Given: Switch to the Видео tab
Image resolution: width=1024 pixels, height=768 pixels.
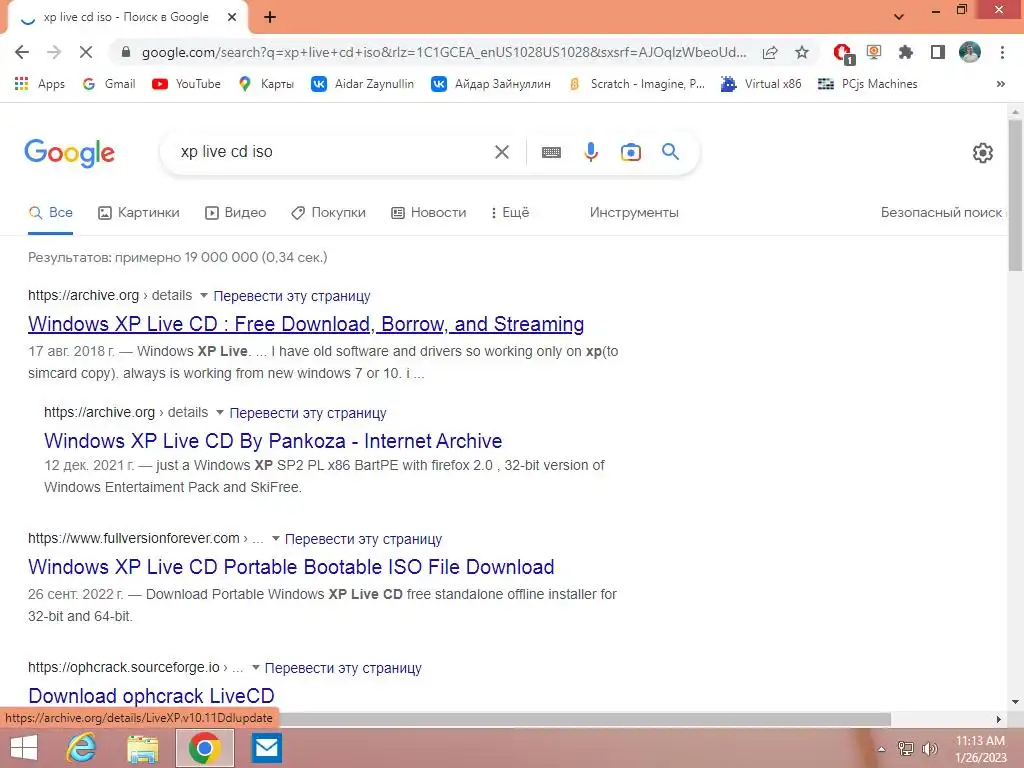Looking at the screenshot, I should click(x=236, y=212).
